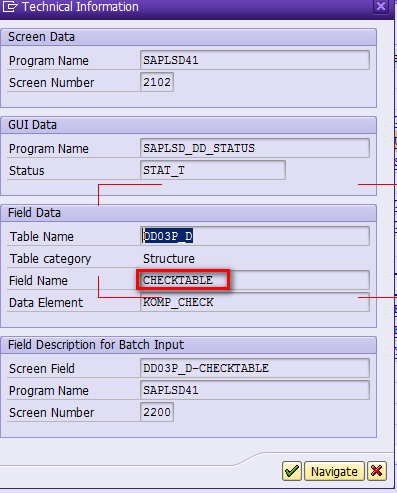
Task: Click the Table category label
Action: (50, 259)
